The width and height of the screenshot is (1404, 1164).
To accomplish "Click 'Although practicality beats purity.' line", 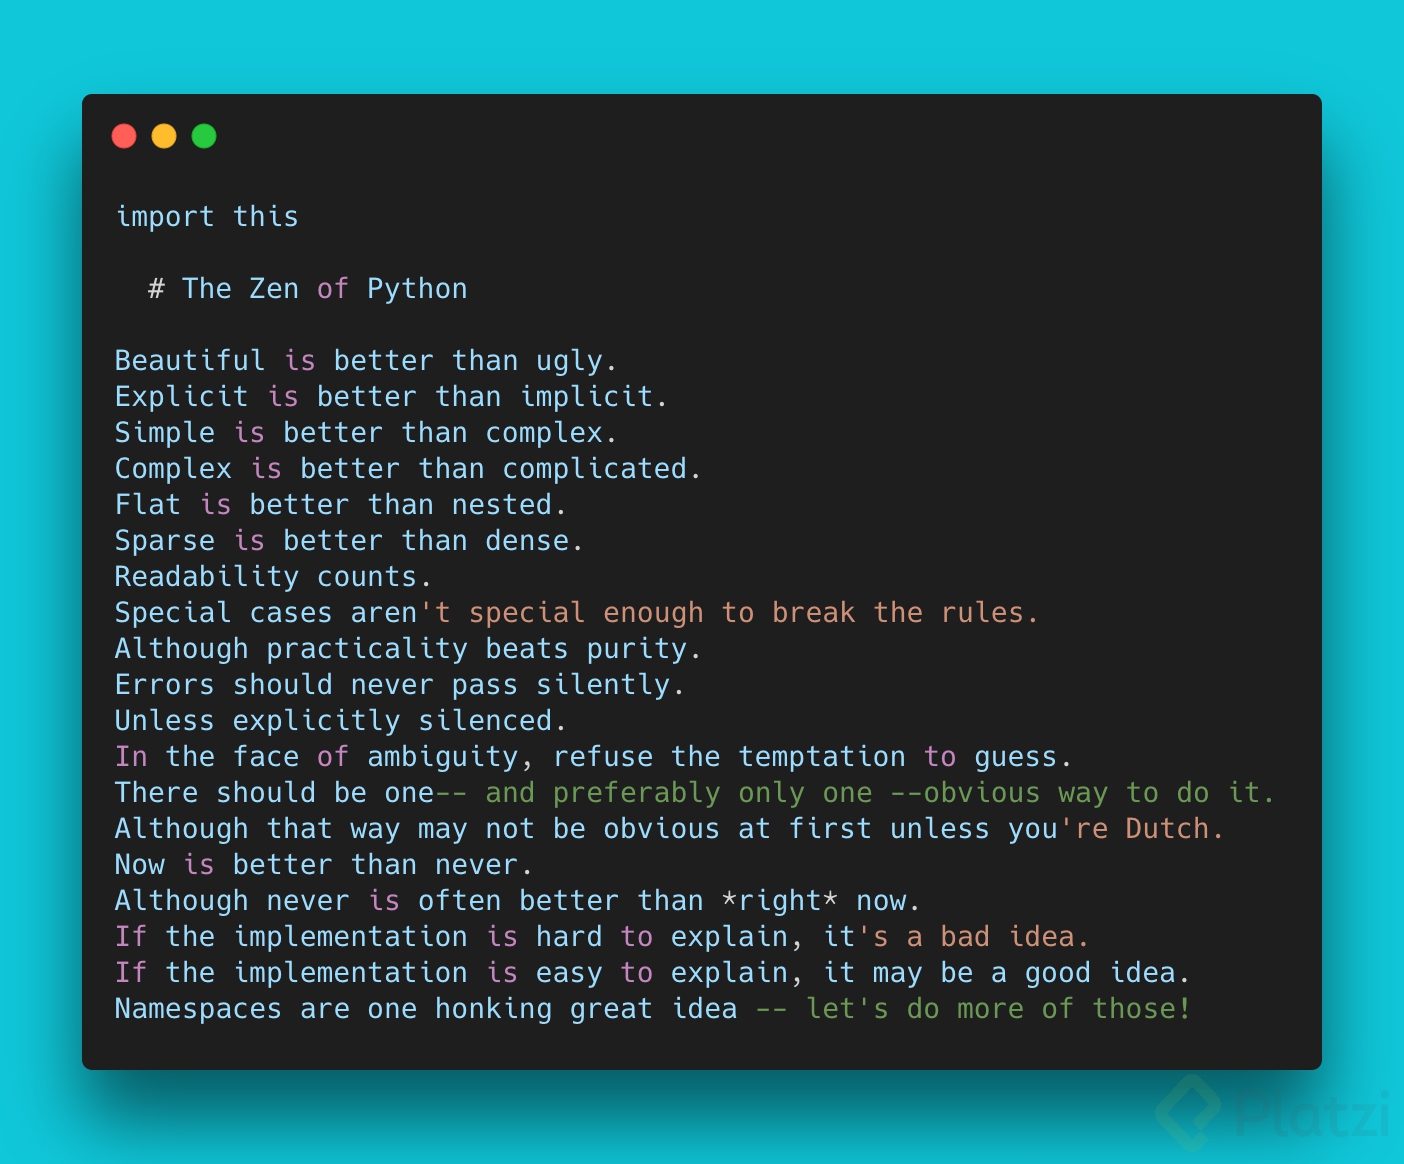I will pos(408,649).
